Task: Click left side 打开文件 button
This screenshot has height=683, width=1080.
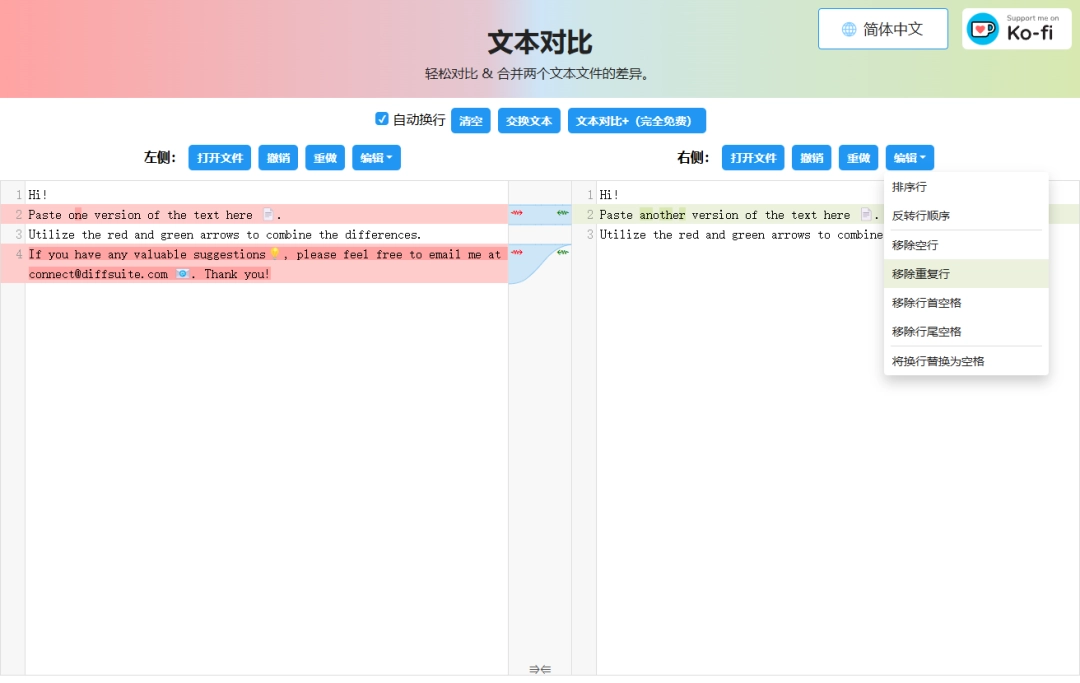Action: click(219, 158)
